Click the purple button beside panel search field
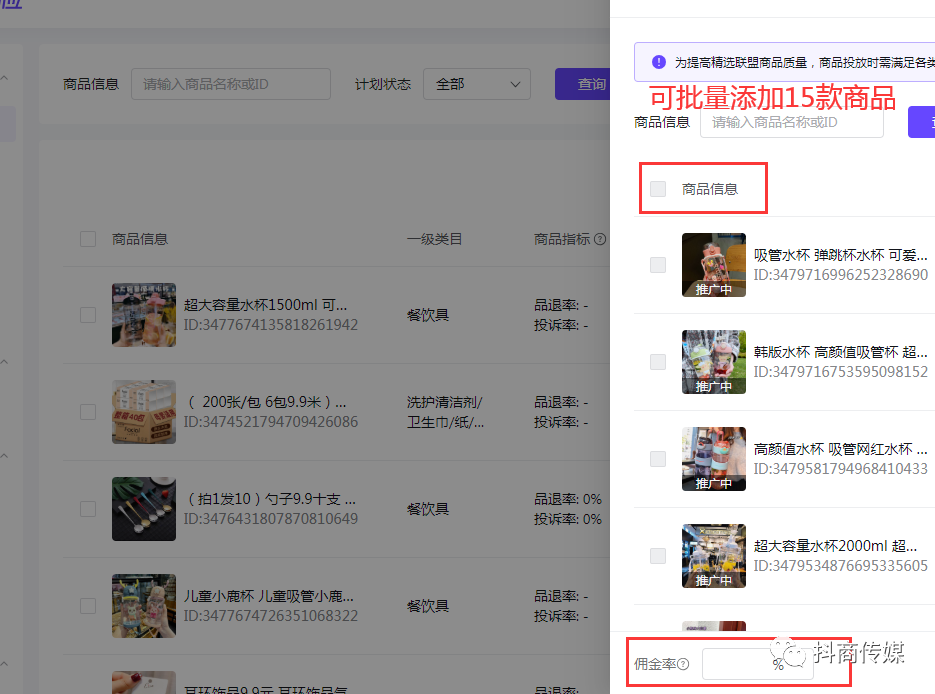The height and width of the screenshot is (694, 935). (921, 122)
